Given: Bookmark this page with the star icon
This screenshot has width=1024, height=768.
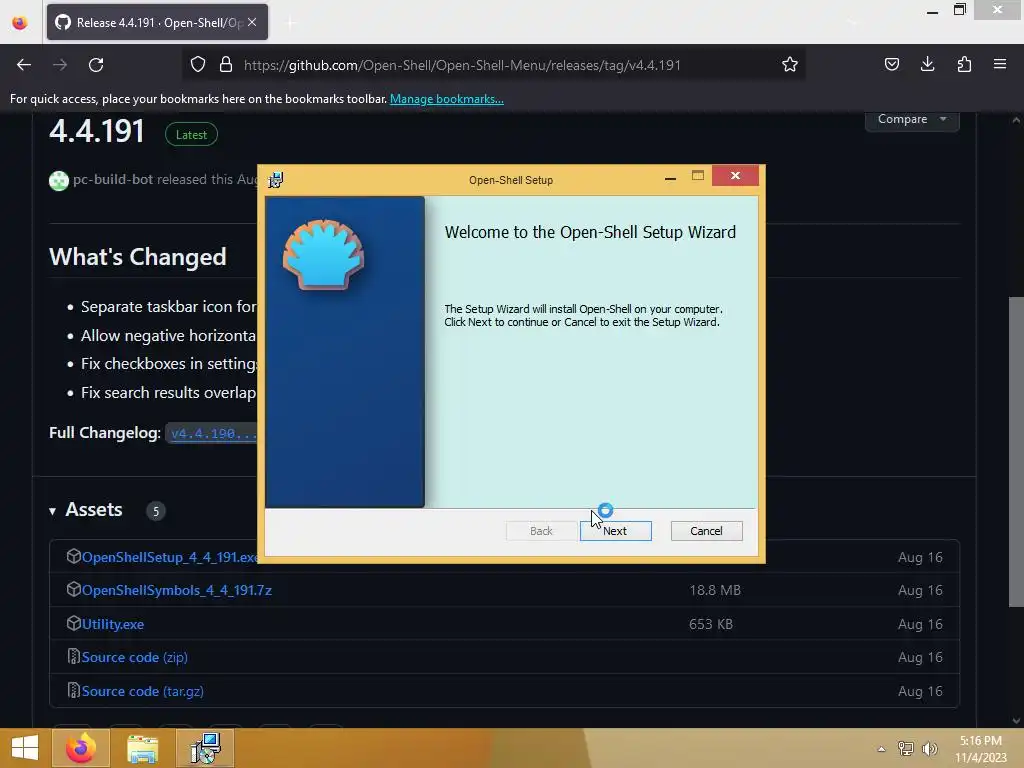Looking at the screenshot, I should click(790, 65).
